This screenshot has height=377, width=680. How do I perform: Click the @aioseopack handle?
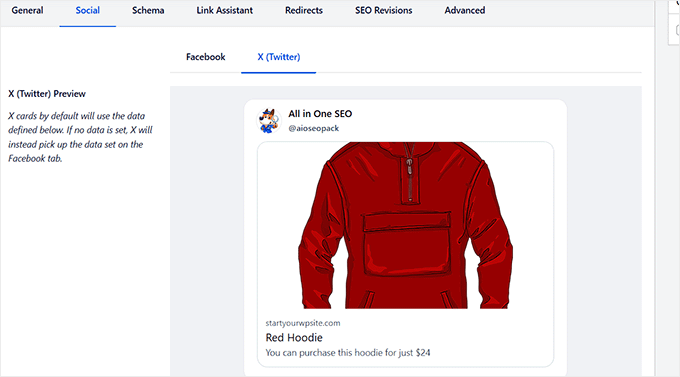(x=314, y=128)
